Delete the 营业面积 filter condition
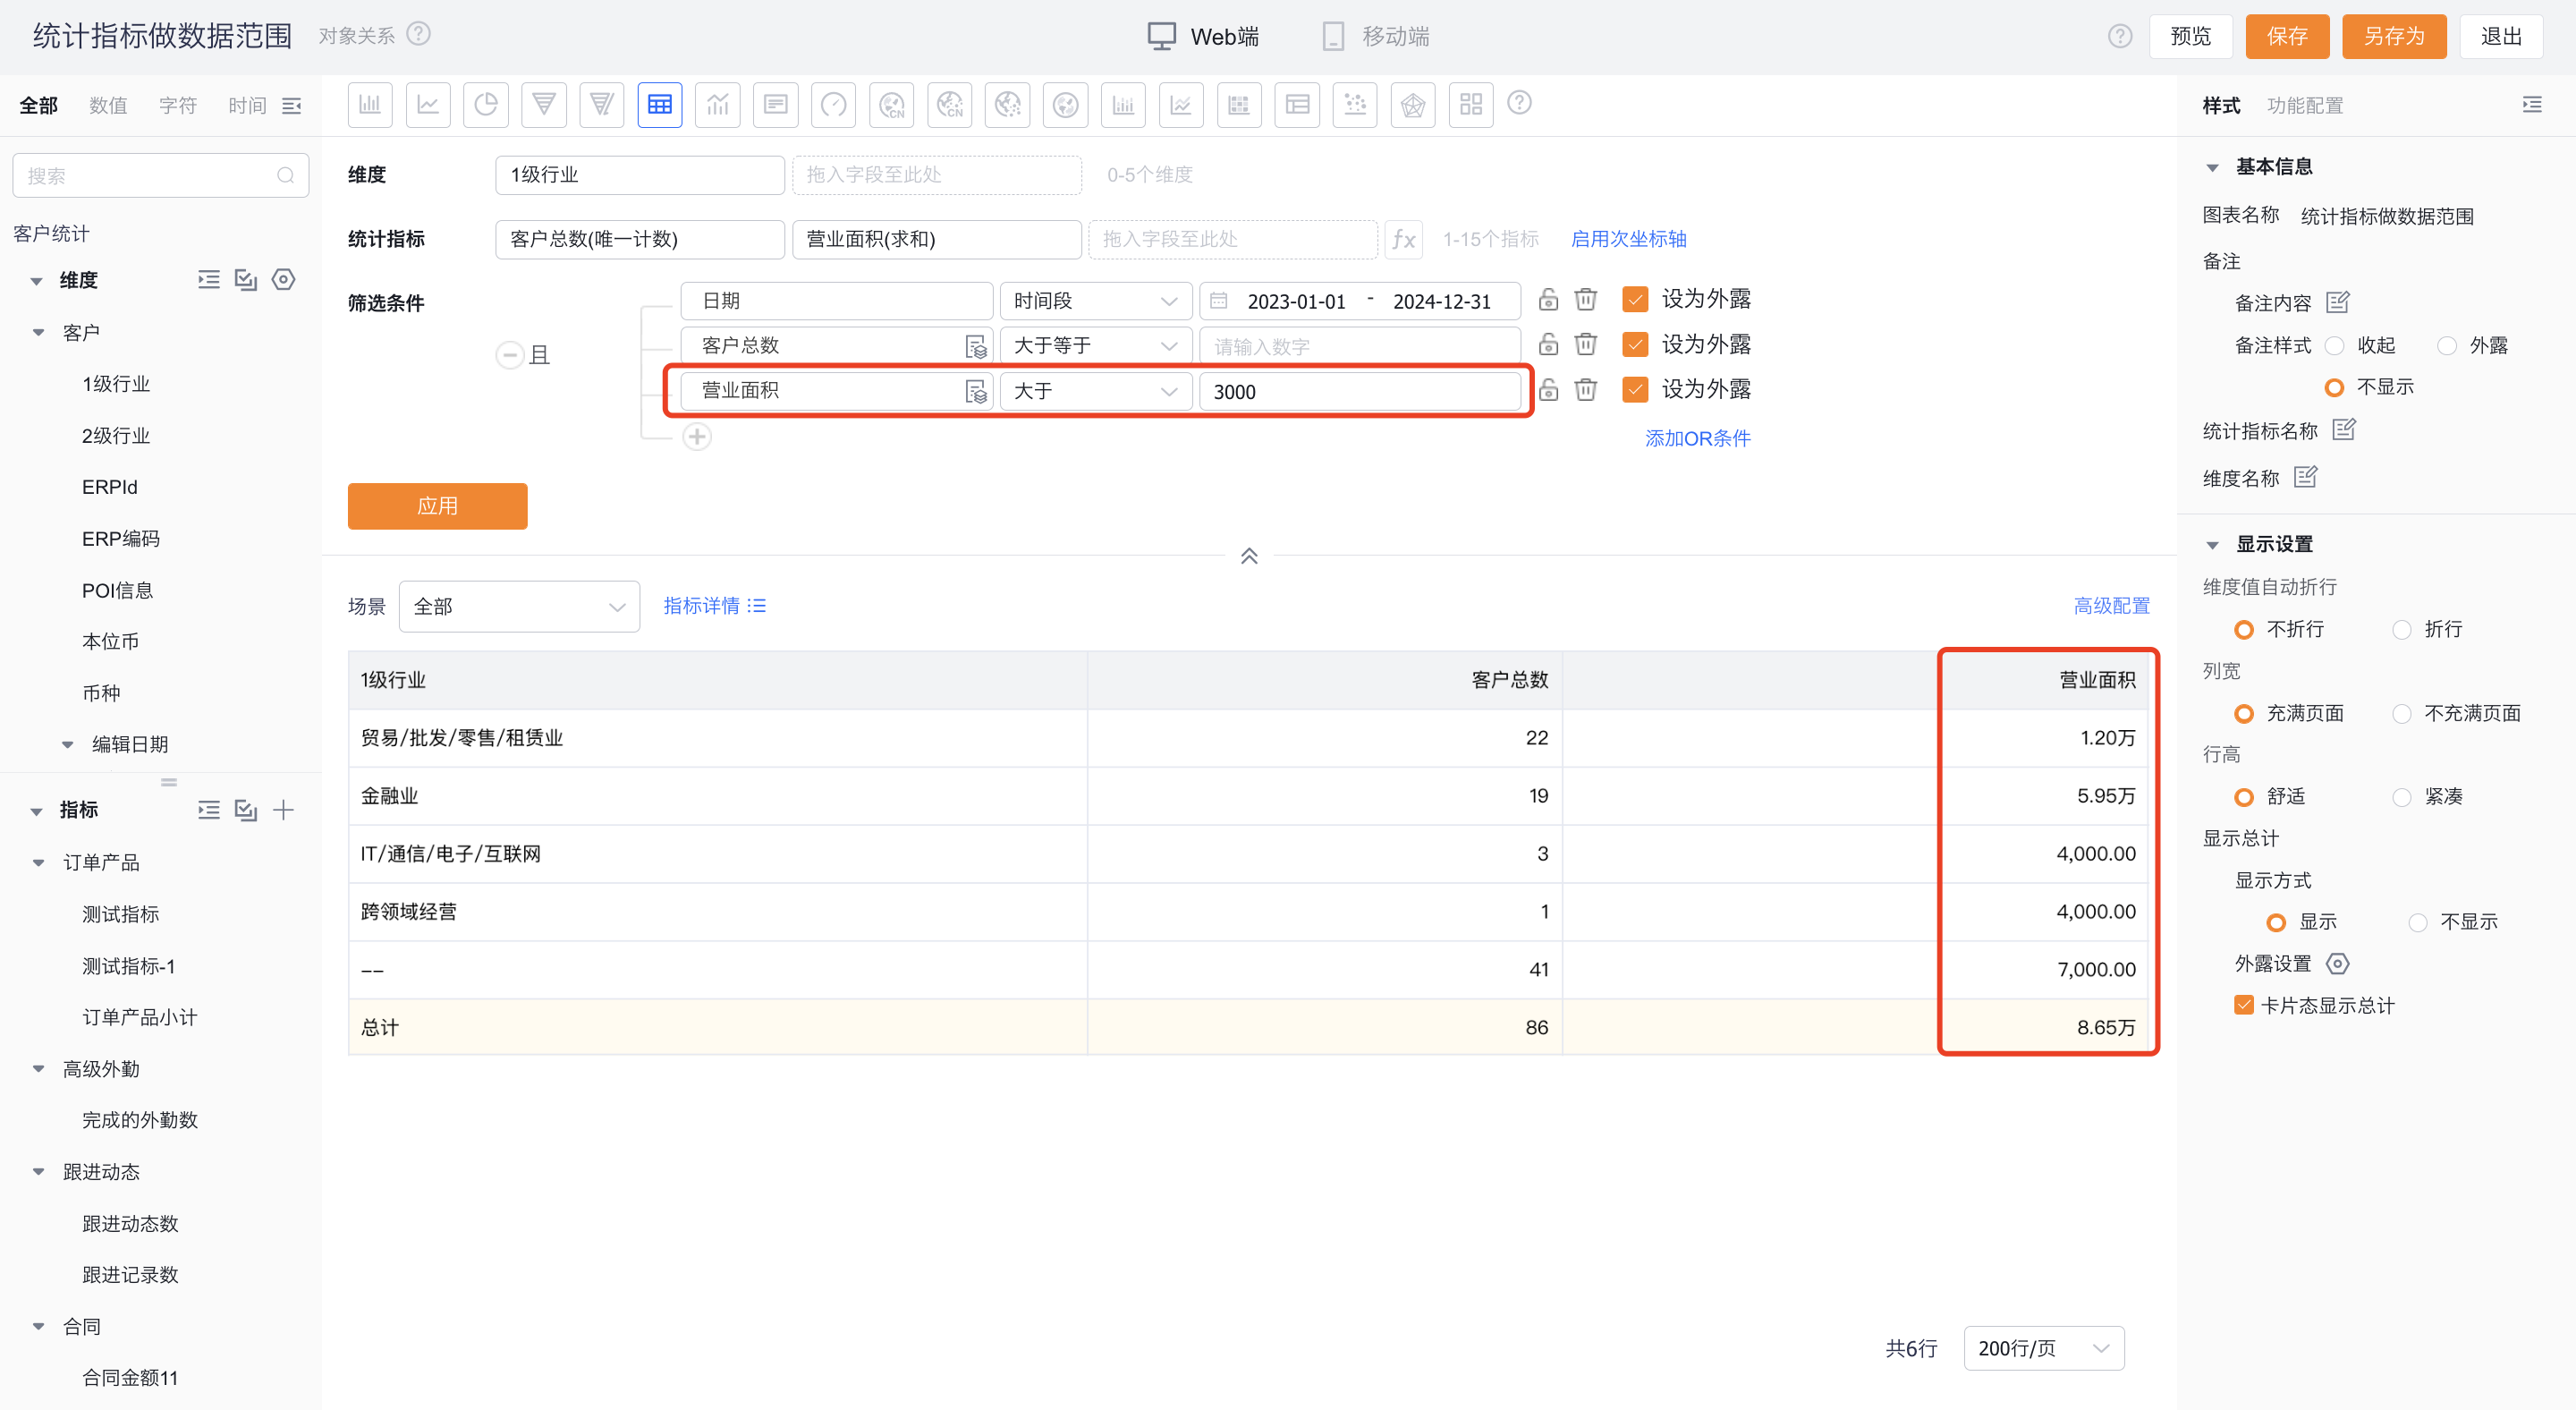 pos(1586,390)
